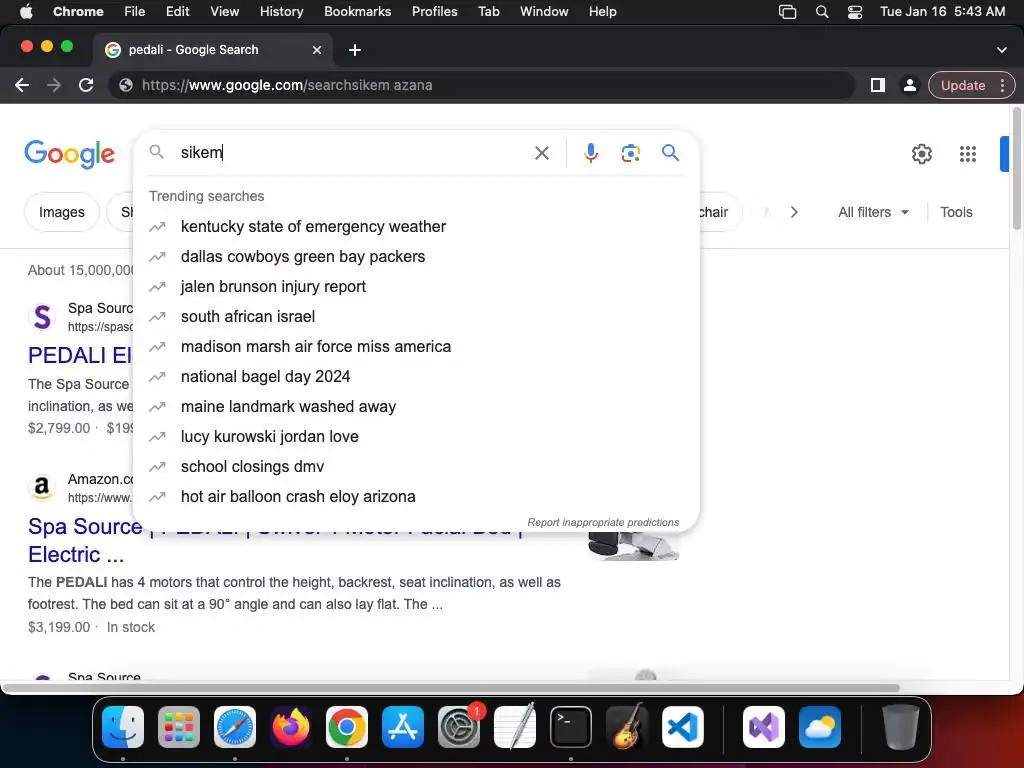Expand the tab search chevron
Image resolution: width=1024 pixels, height=768 pixels.
pyautogui.click(x=1002, y=50)
